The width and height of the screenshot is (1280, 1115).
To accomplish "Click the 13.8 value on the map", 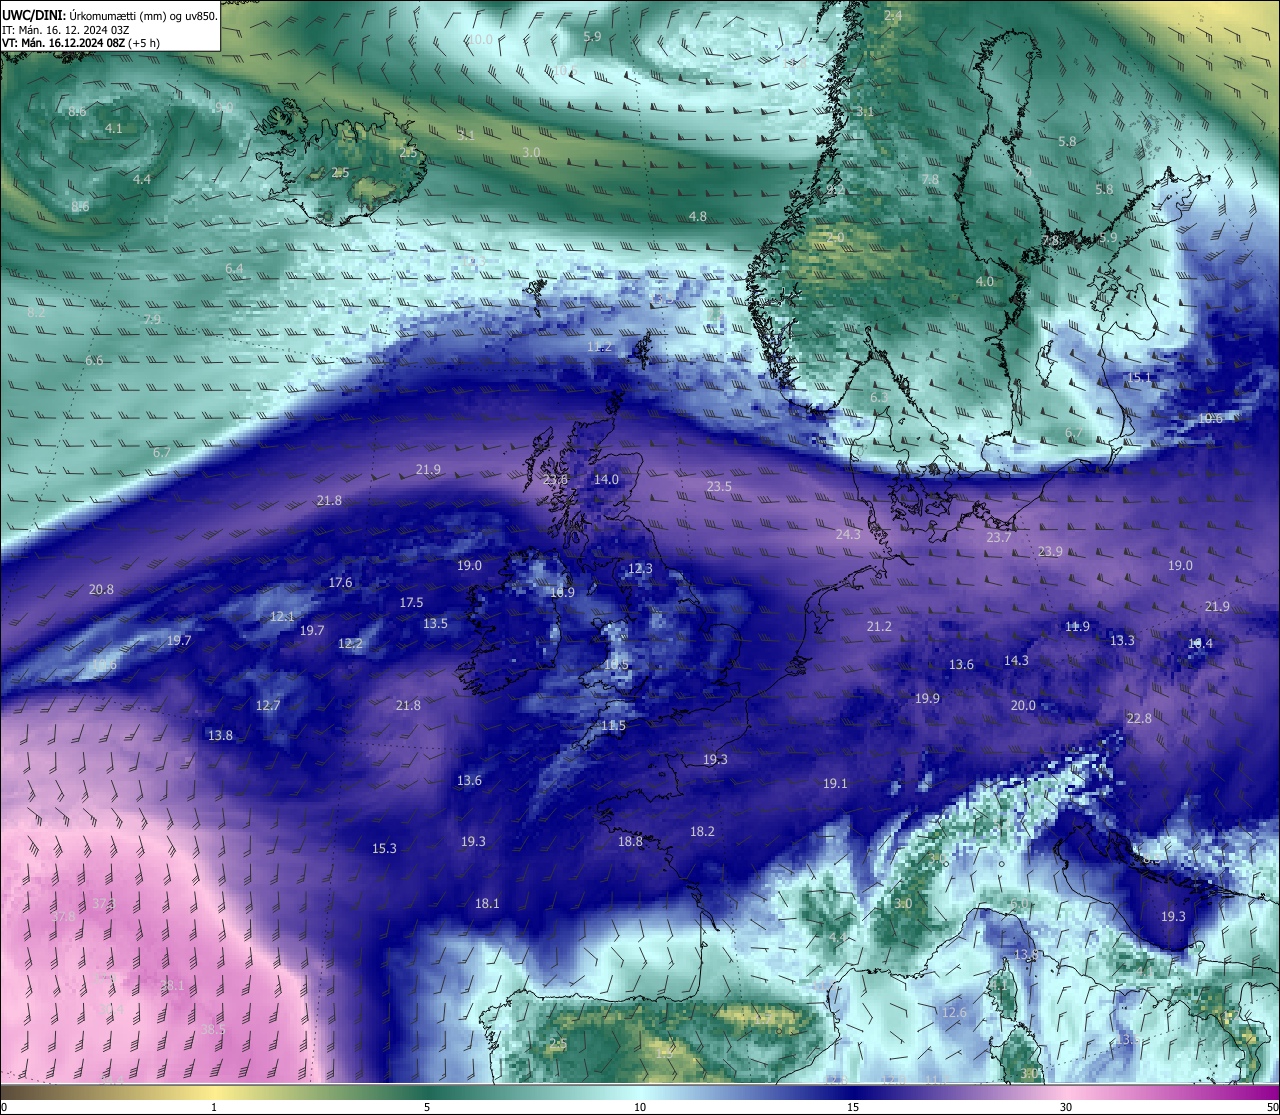I will pos(220,735).
